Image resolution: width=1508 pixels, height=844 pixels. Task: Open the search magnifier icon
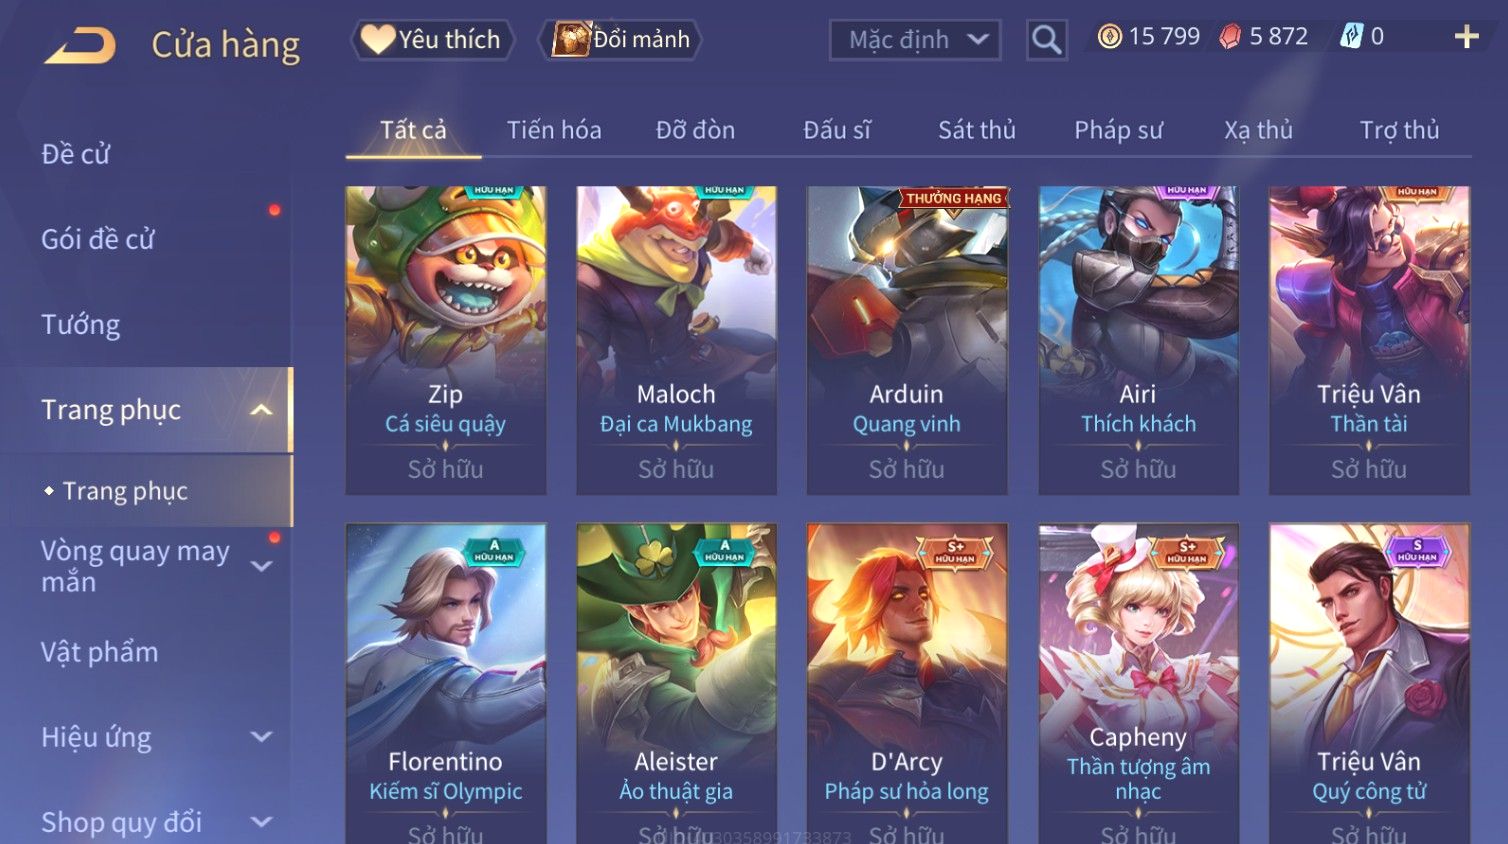[x=1046, y=40]
